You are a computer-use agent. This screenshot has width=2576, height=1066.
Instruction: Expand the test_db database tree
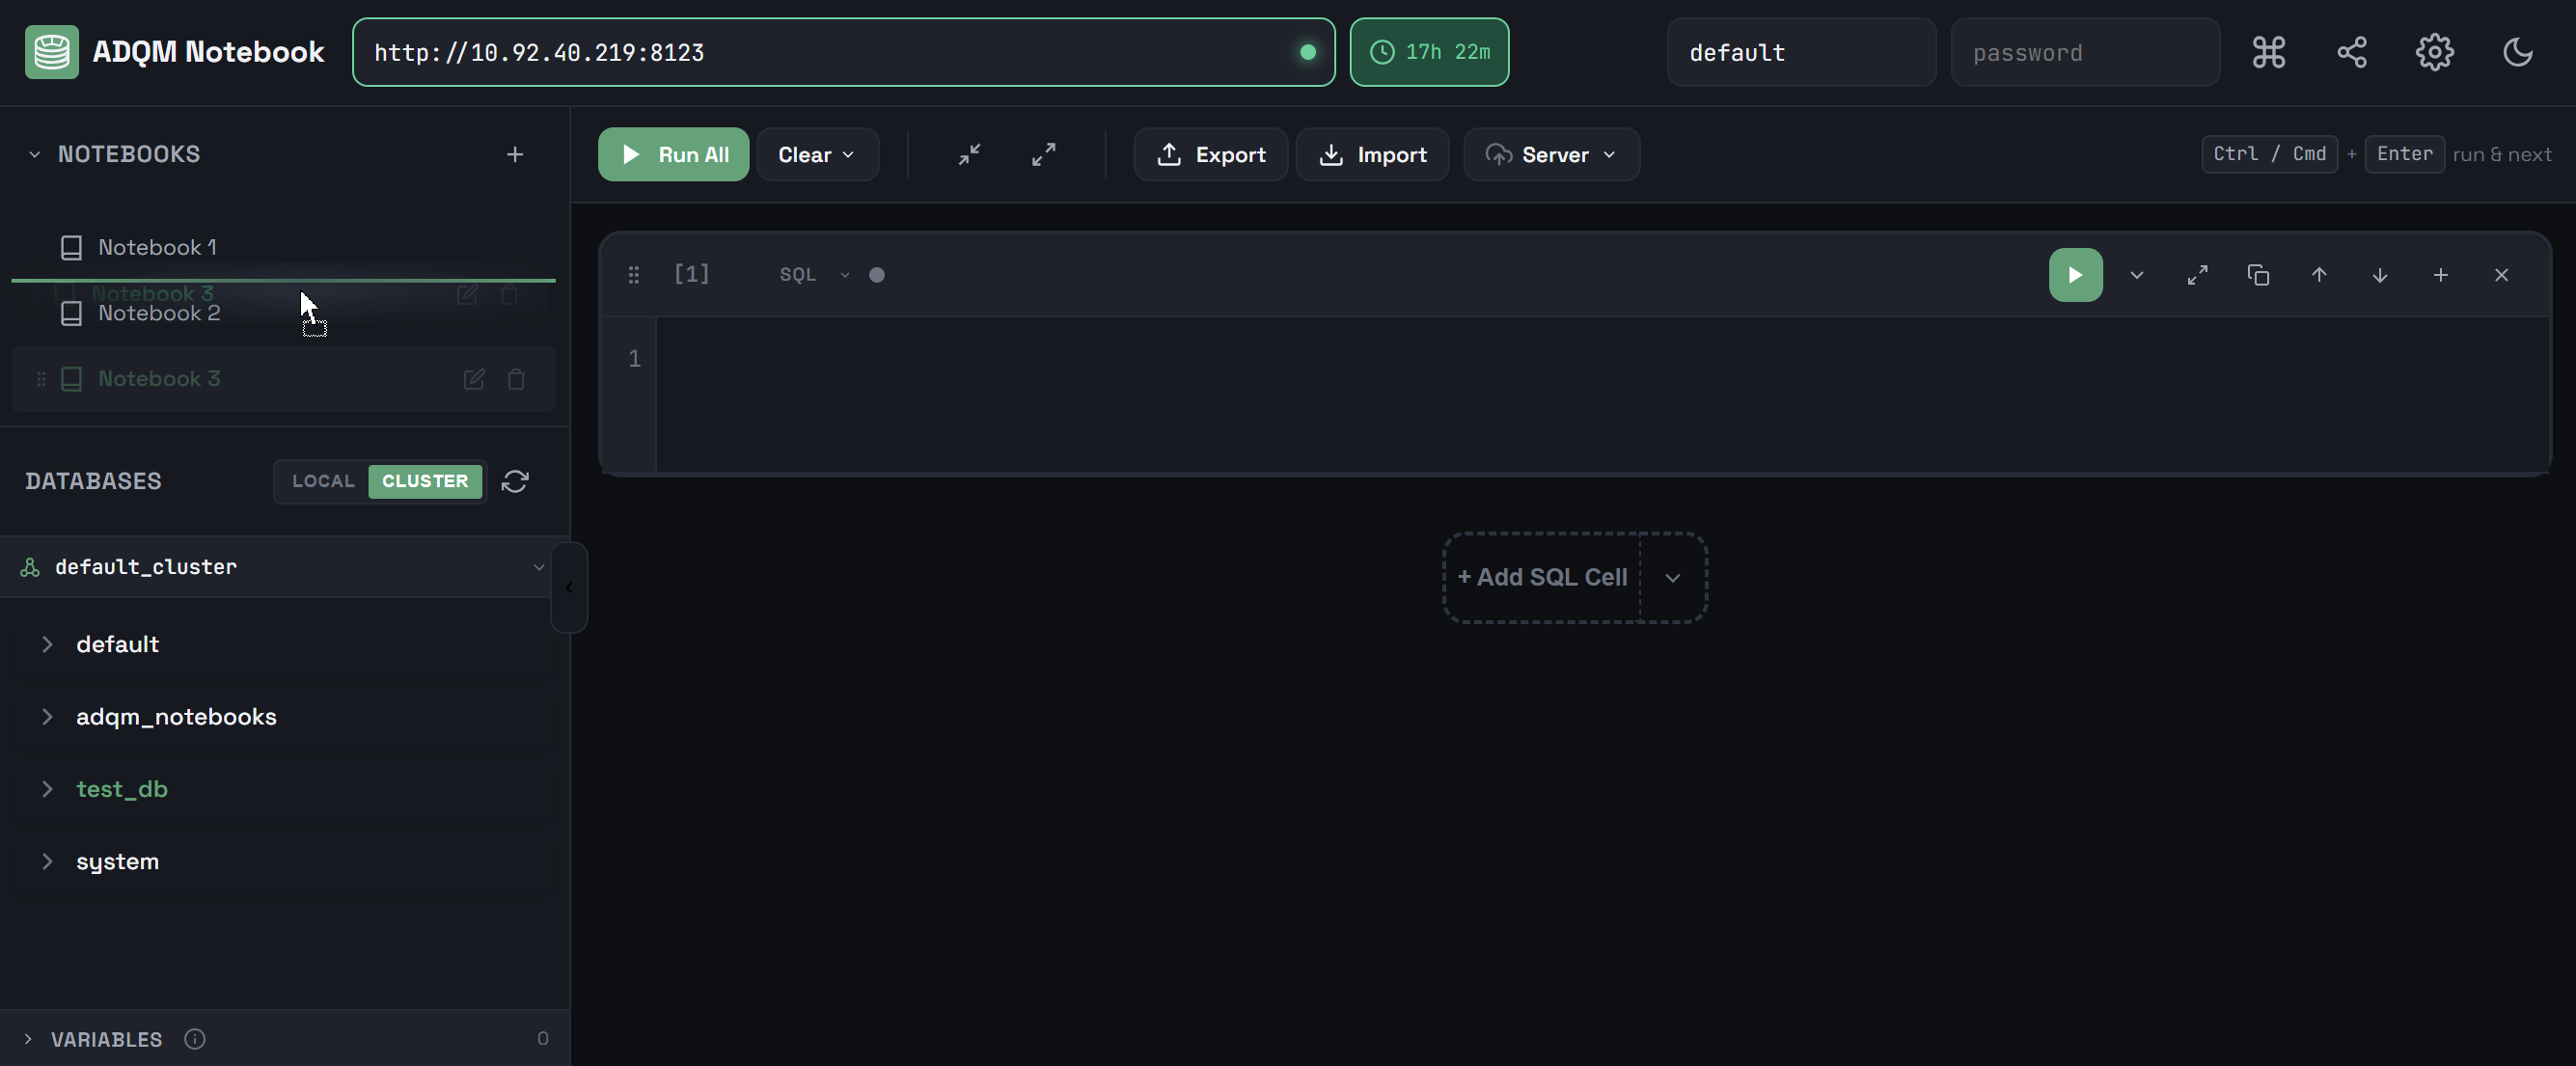tap(47, 789)
